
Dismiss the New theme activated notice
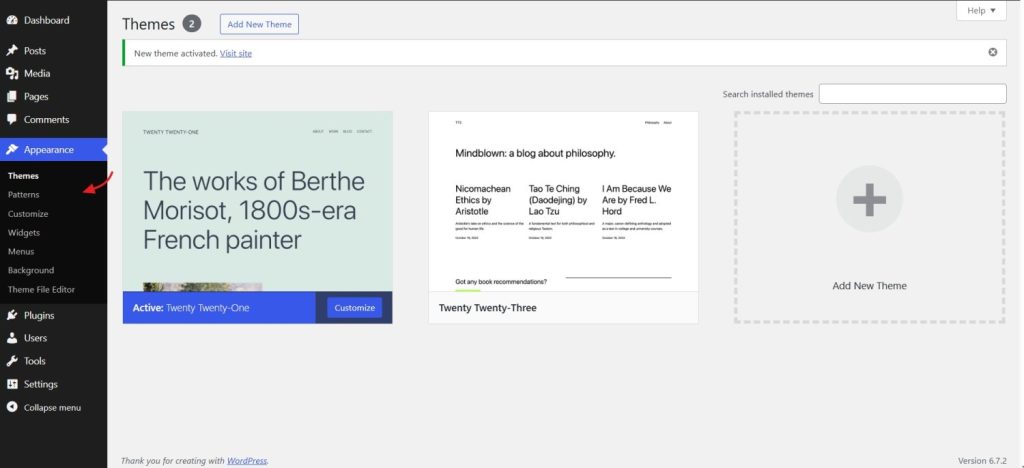(x=993, y=52)
